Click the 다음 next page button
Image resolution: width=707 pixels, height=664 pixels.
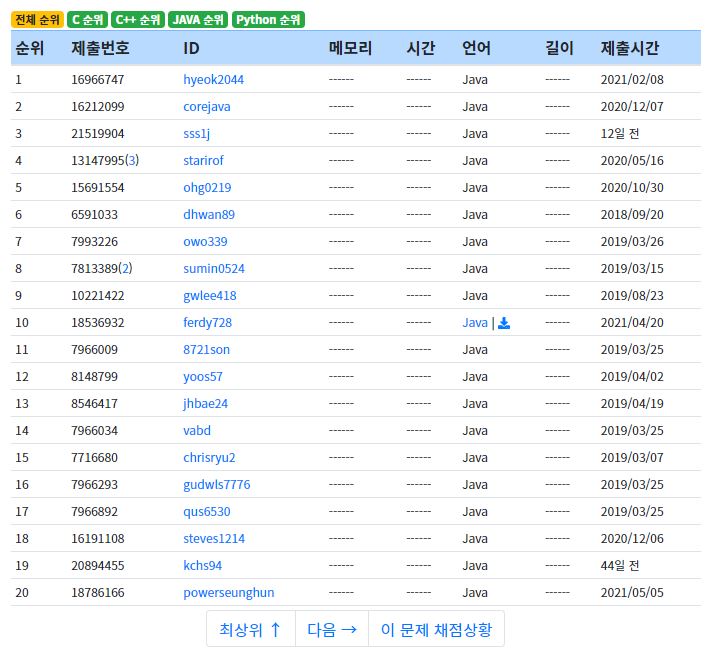point(332,629)
